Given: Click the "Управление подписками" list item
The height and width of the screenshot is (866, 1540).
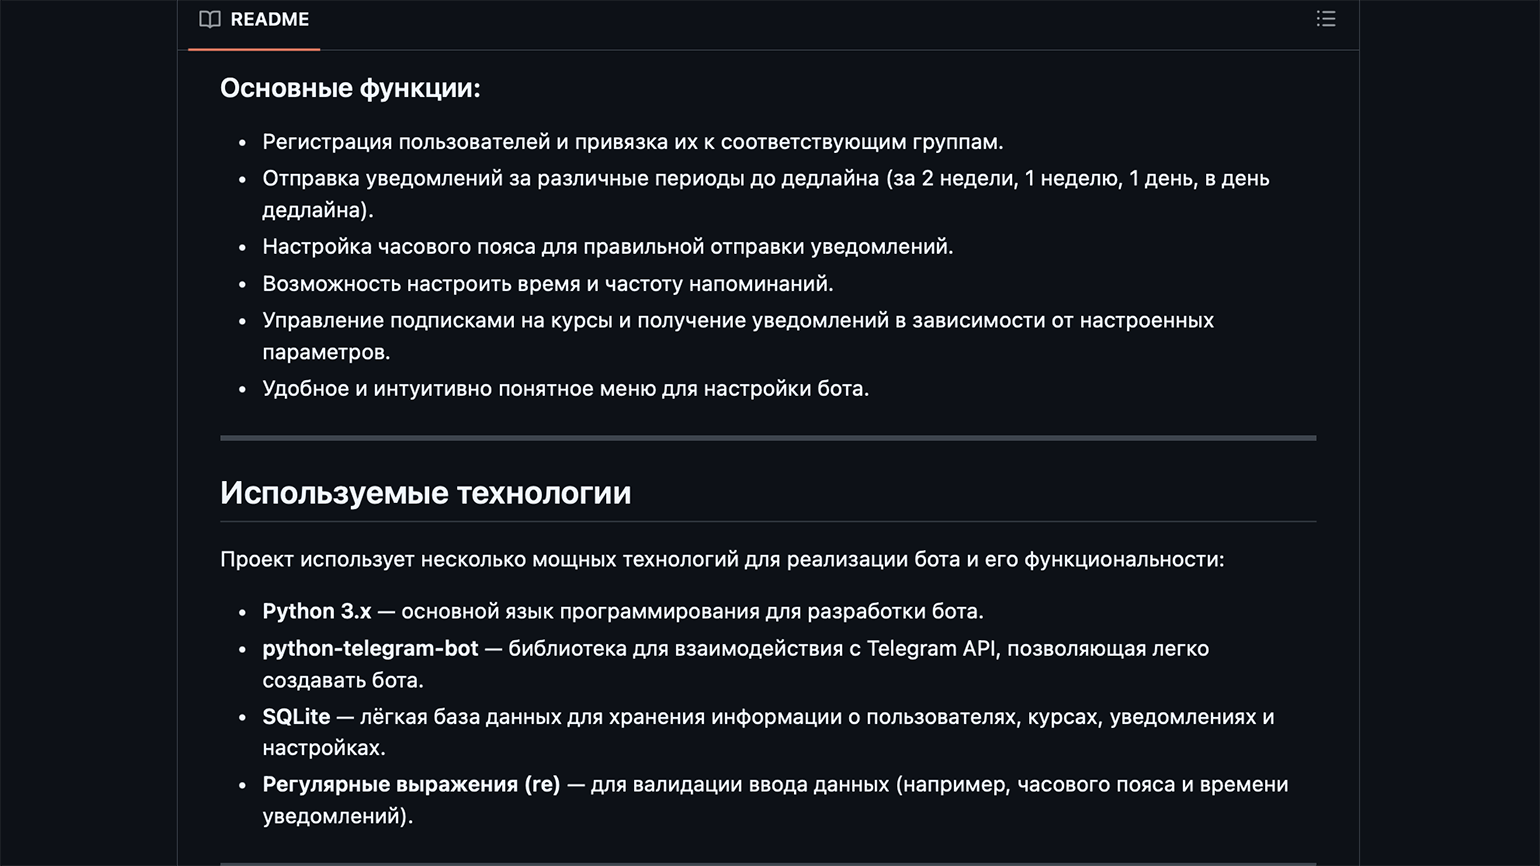Looking at the screenshot, I should click(x=737, y=321).
